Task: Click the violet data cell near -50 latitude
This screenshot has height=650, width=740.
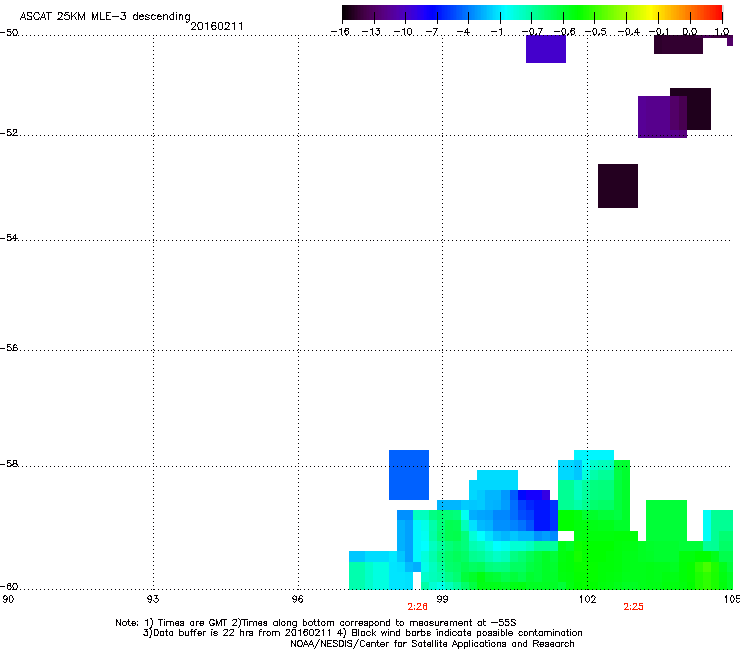Action: coord(546,49)
